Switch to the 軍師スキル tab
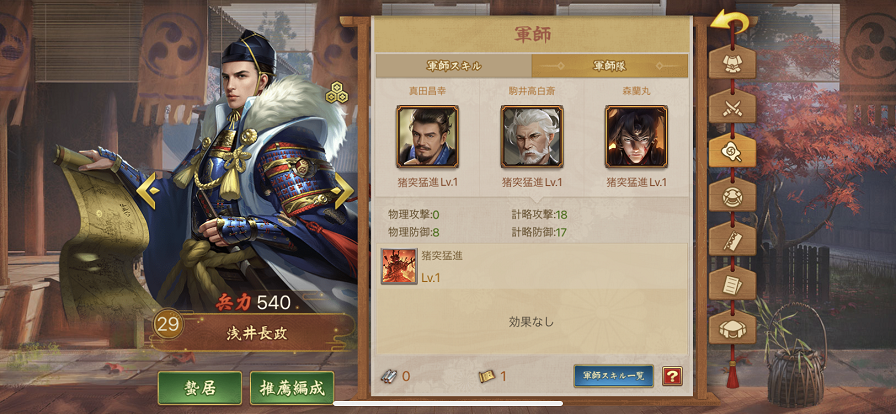896x414 pixels. pos(454,66)
